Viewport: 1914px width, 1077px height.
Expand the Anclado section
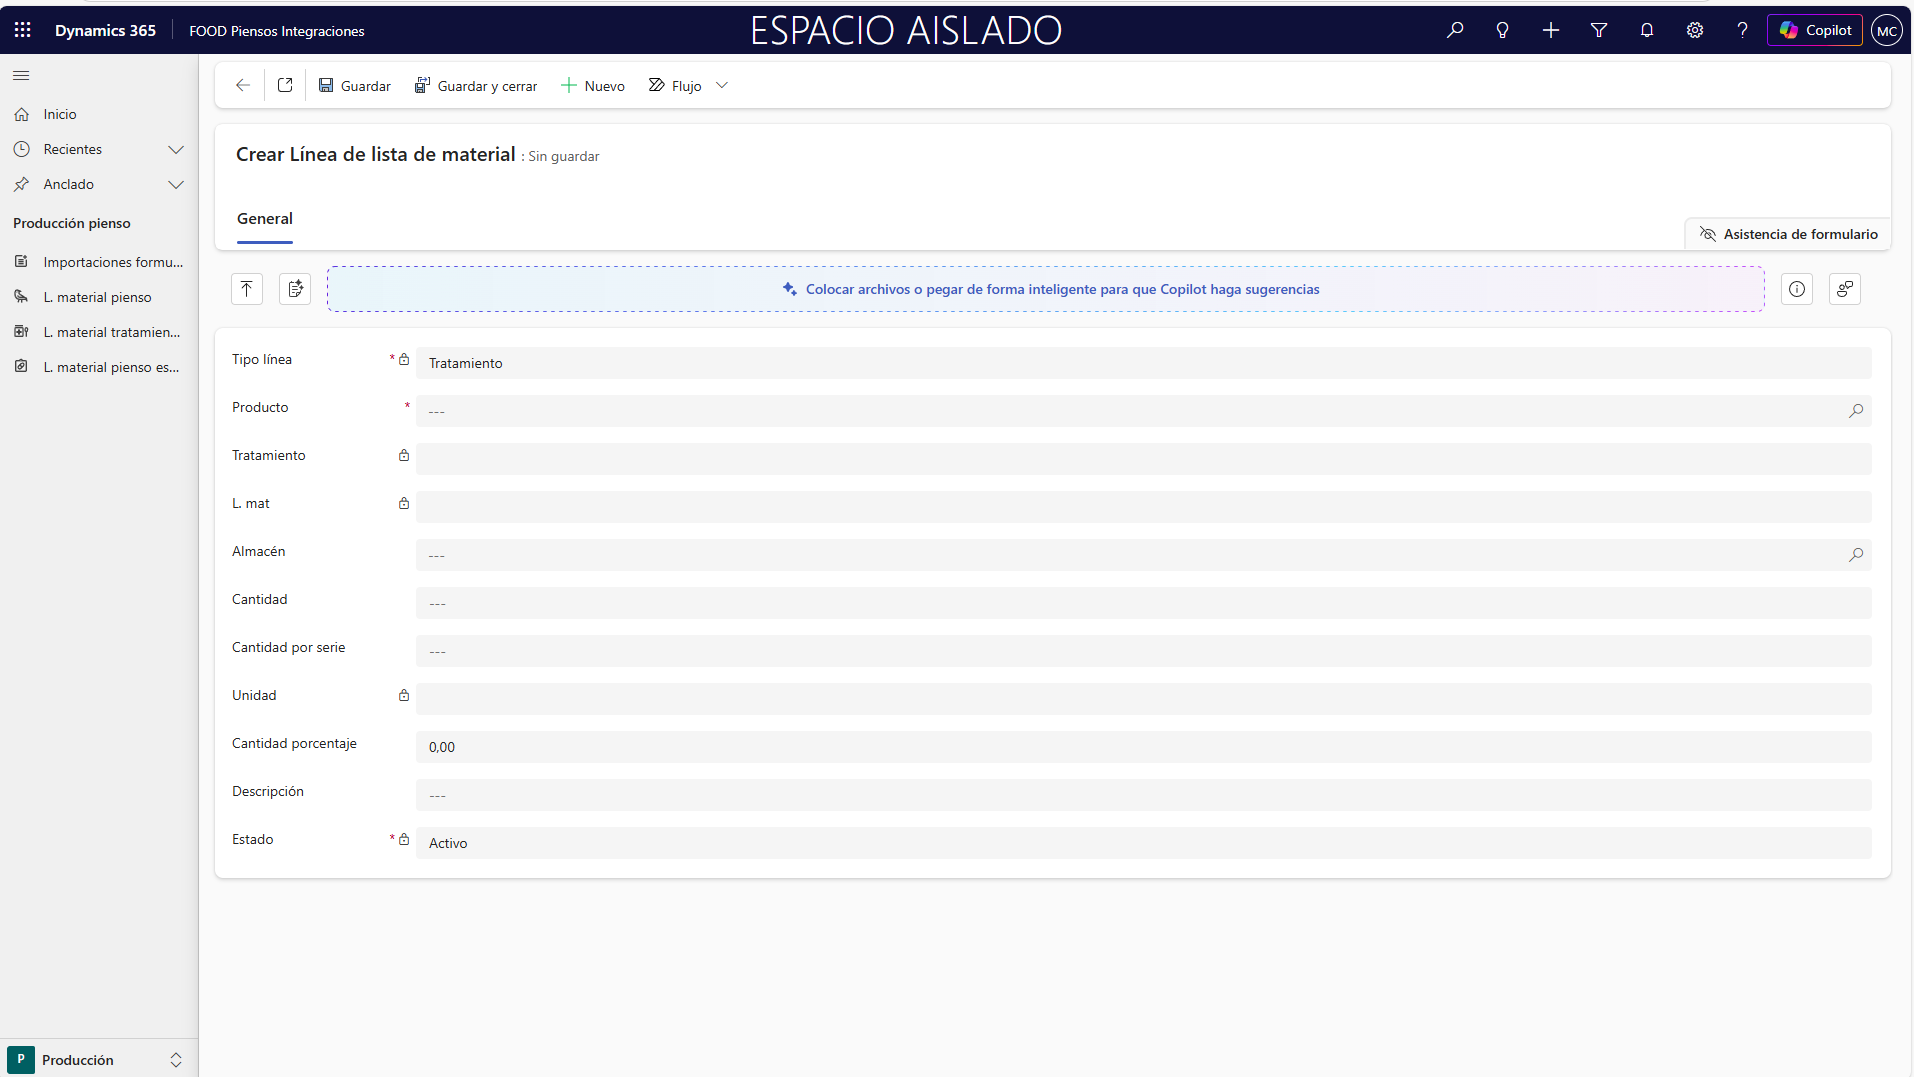(176, 185)
